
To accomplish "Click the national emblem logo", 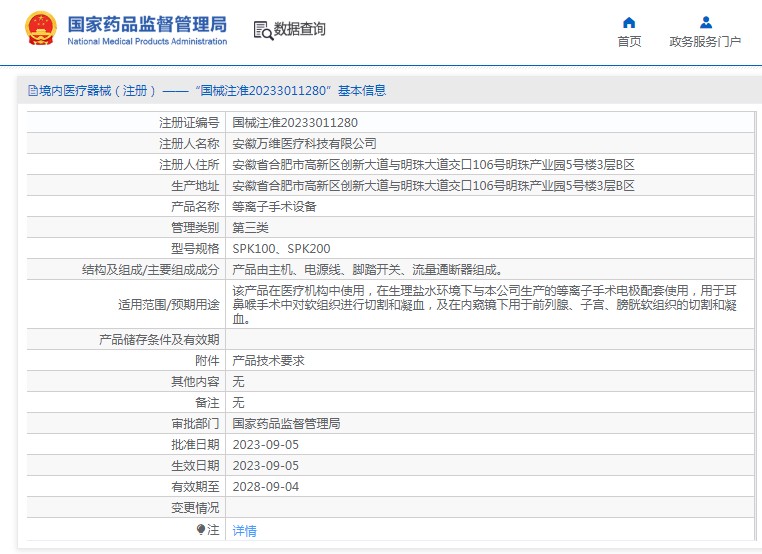I will click(40, 30).
